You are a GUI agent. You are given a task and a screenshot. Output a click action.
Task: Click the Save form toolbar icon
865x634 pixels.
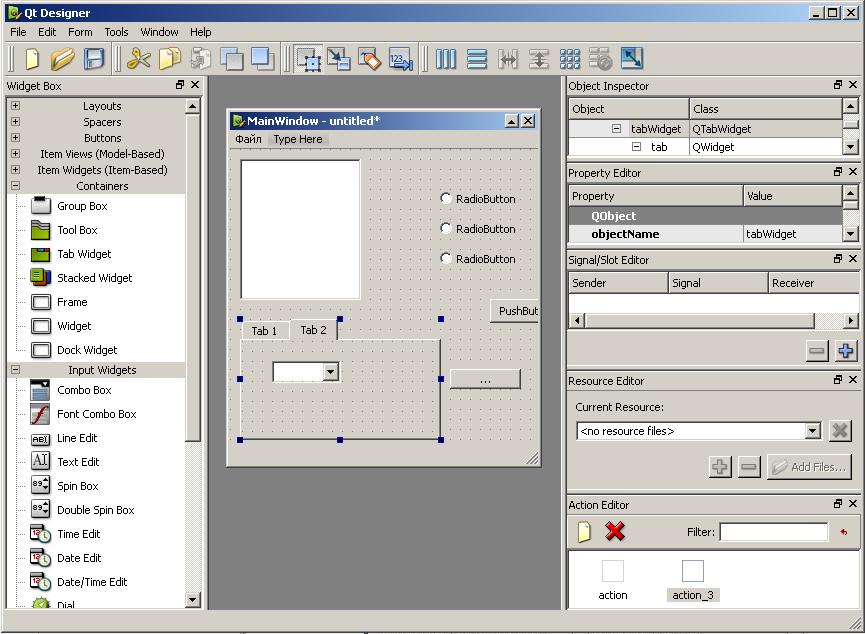pos(94,59)
